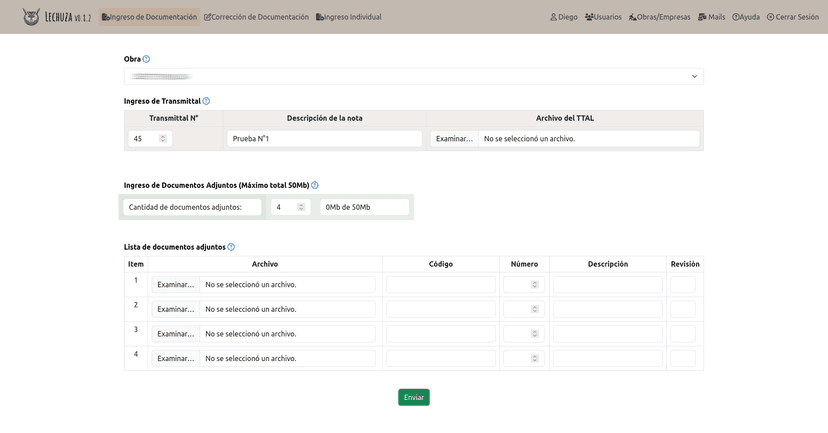This screenshot has width=828, height=433.
Task: Click the Revisión field in row 3
Action: [683, 334]
